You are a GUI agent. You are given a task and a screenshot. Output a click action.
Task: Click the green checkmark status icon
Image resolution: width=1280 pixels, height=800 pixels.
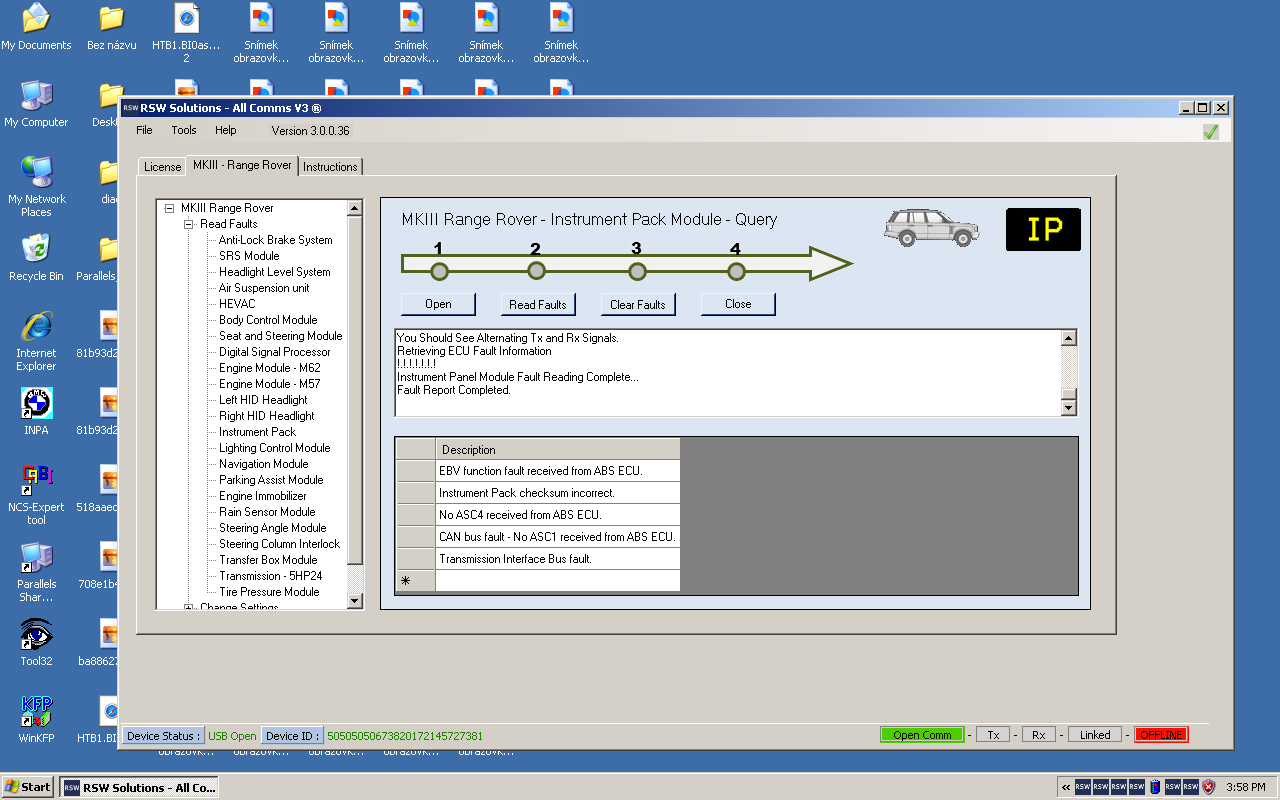(1211, 131)
